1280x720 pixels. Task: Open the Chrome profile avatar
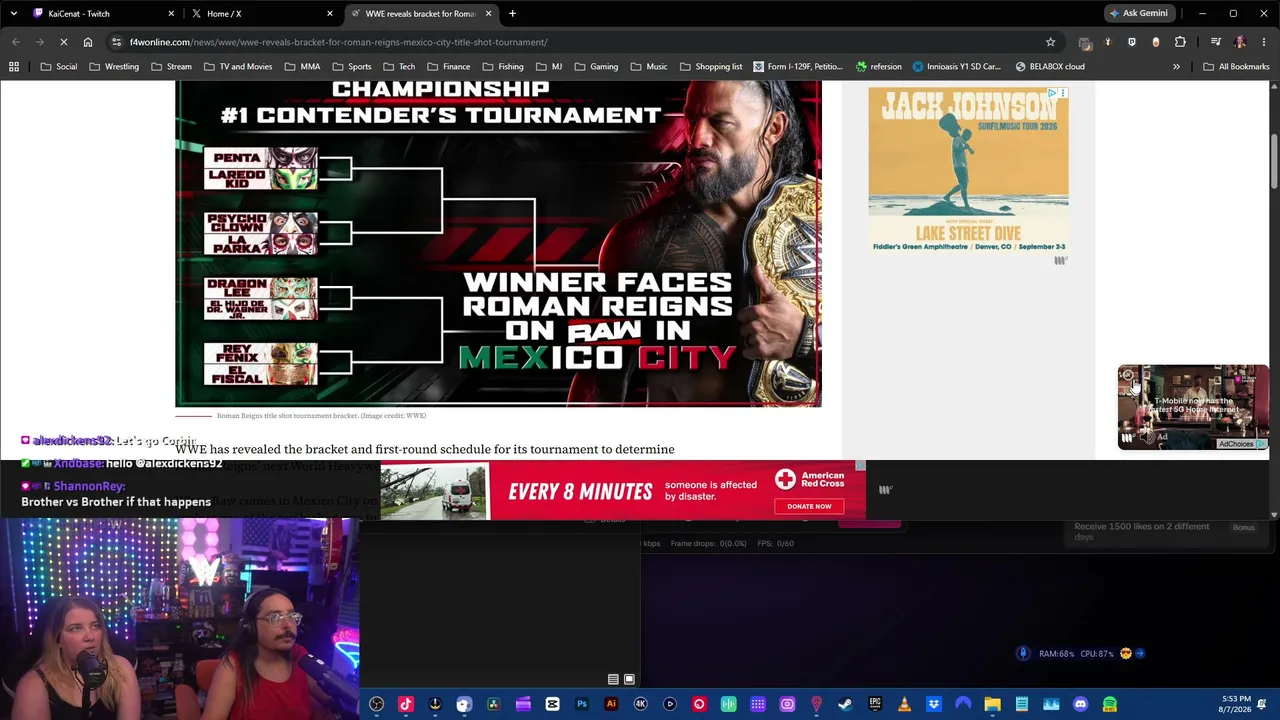tap(1240, 42)
